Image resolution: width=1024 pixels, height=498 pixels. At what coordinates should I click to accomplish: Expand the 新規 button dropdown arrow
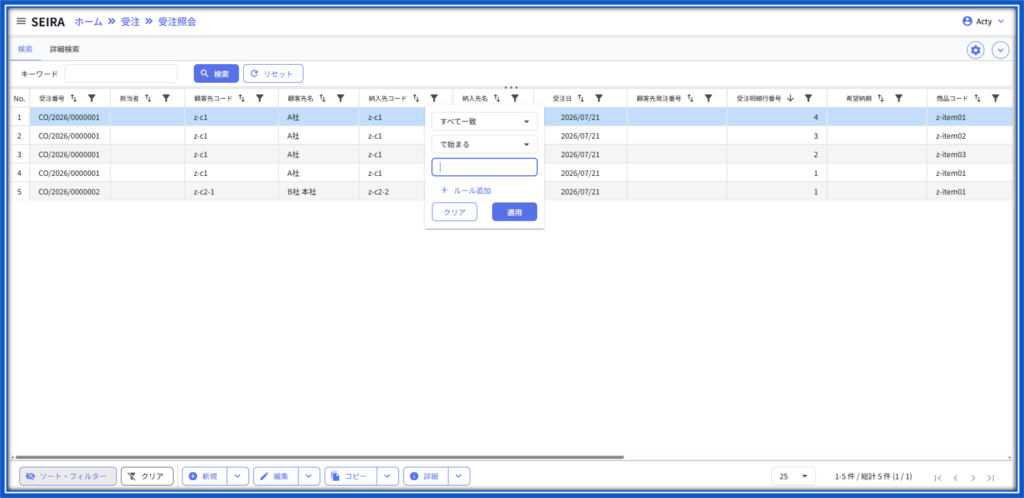pos(238,476)
